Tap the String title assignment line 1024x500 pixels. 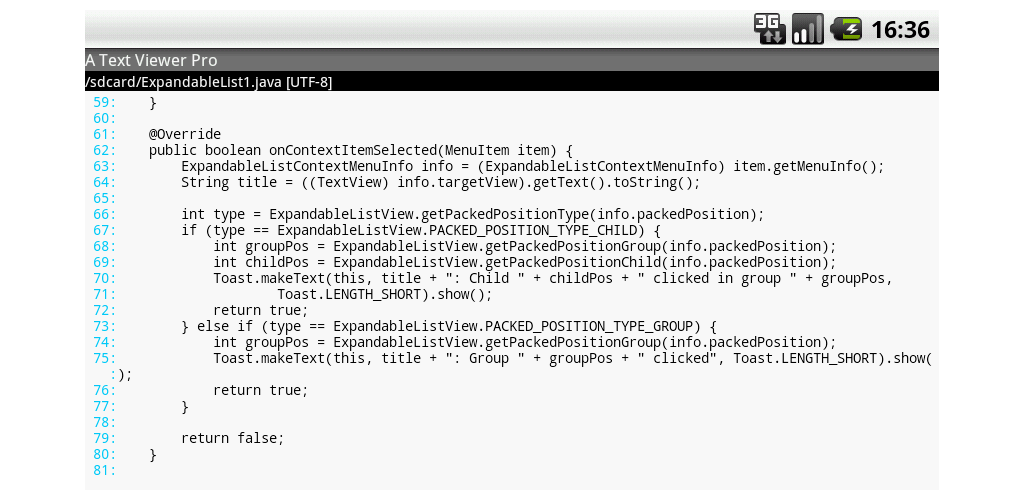click(x=440, y=182)
